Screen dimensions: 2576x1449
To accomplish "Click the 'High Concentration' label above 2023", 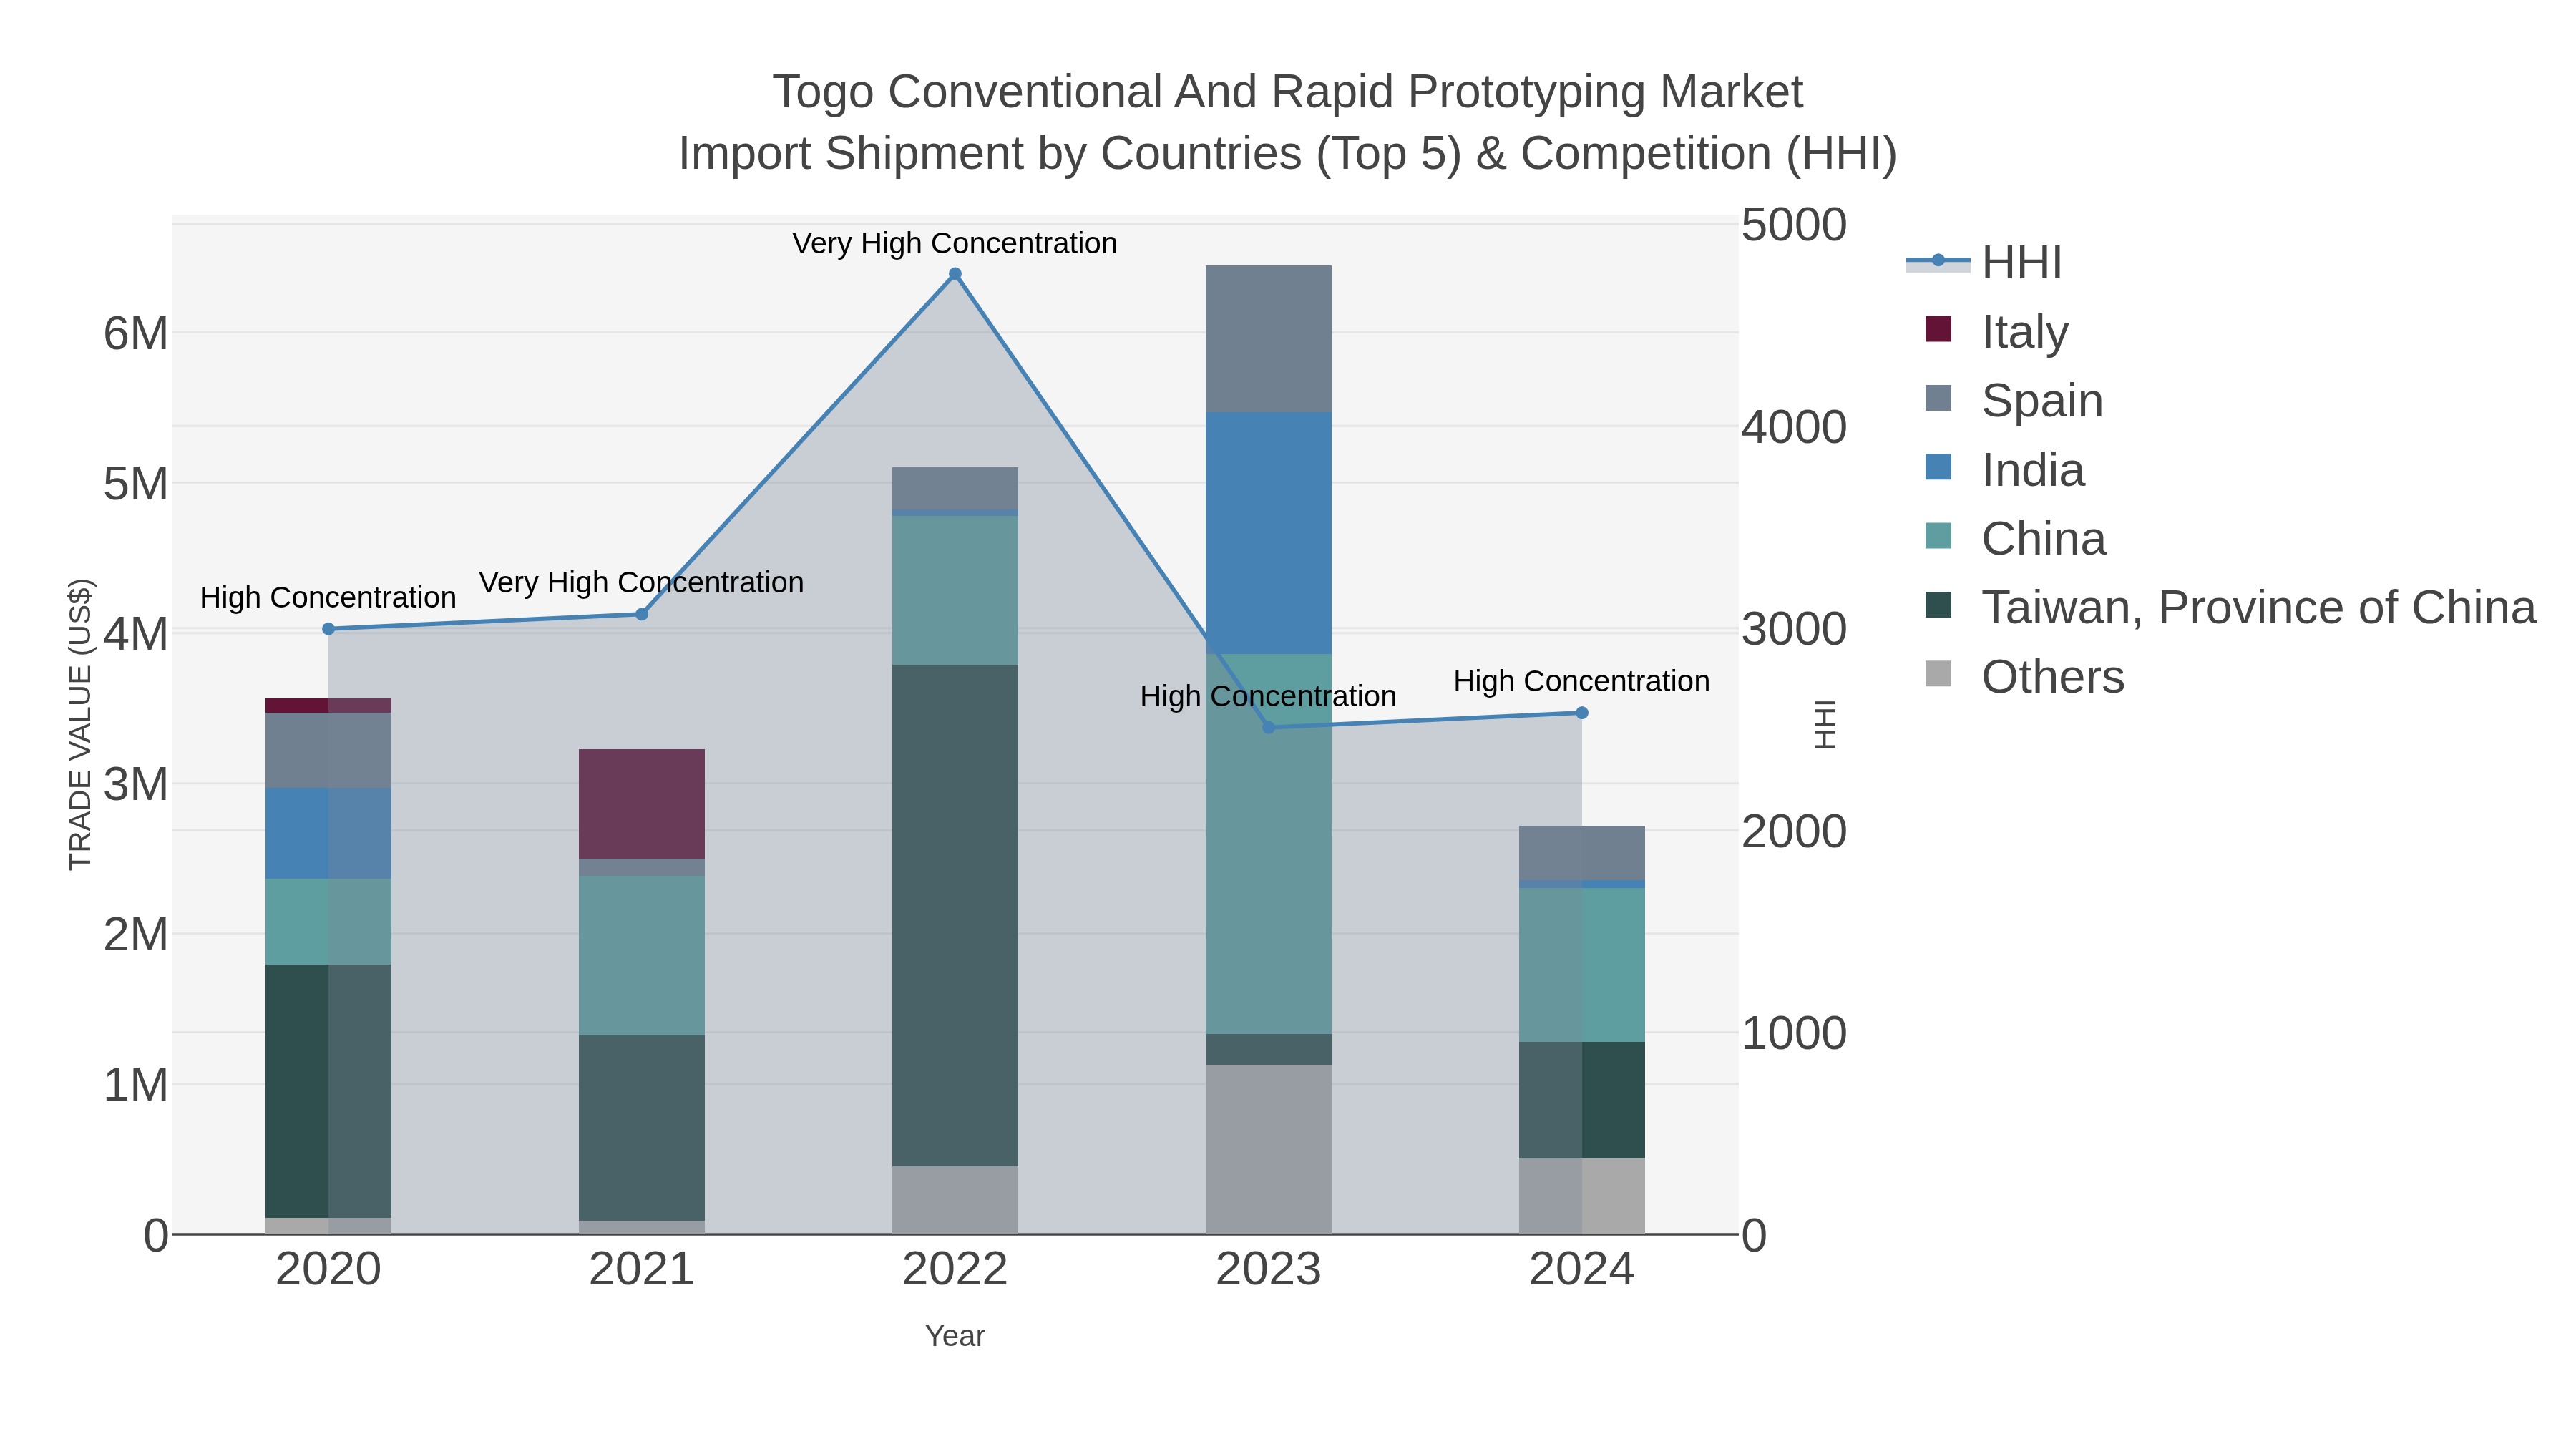I will pos(1269,696).
